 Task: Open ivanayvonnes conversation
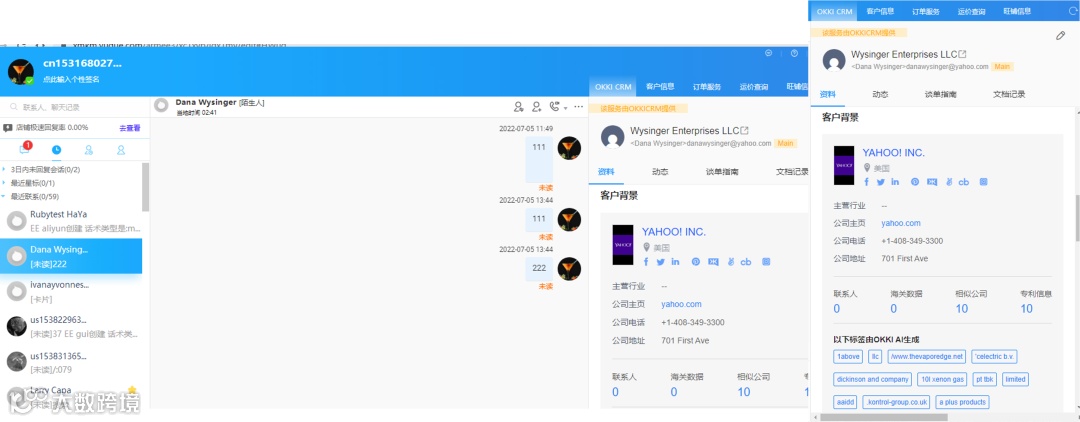click(x=72, y=291)
